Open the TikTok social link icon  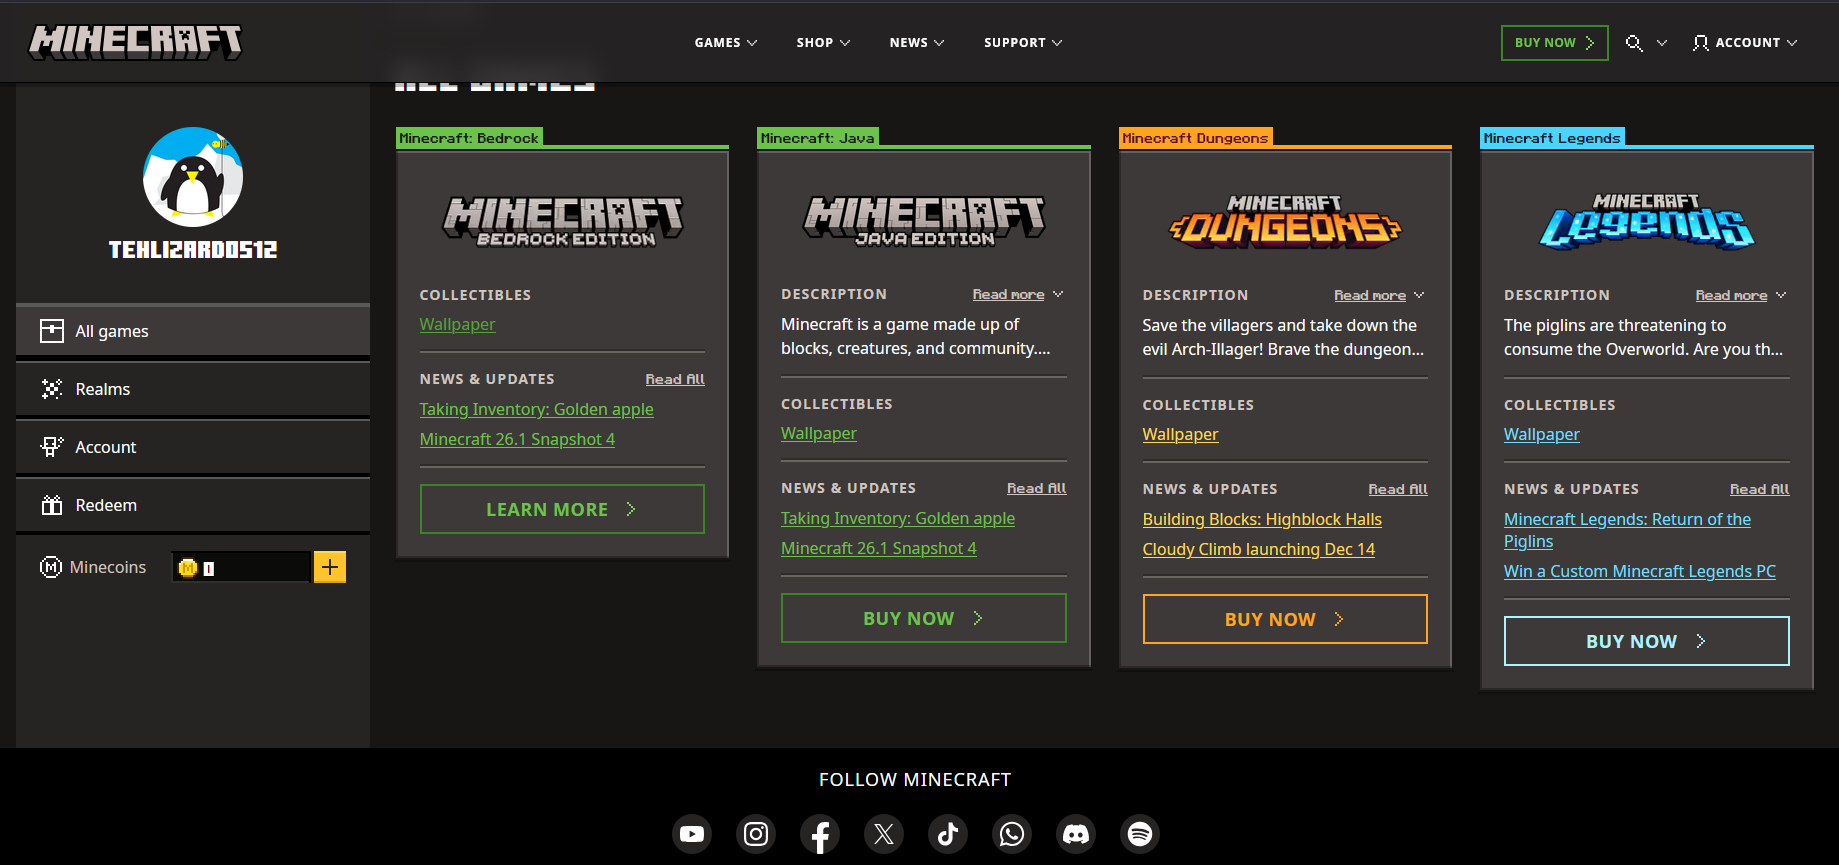coord(948,834)
